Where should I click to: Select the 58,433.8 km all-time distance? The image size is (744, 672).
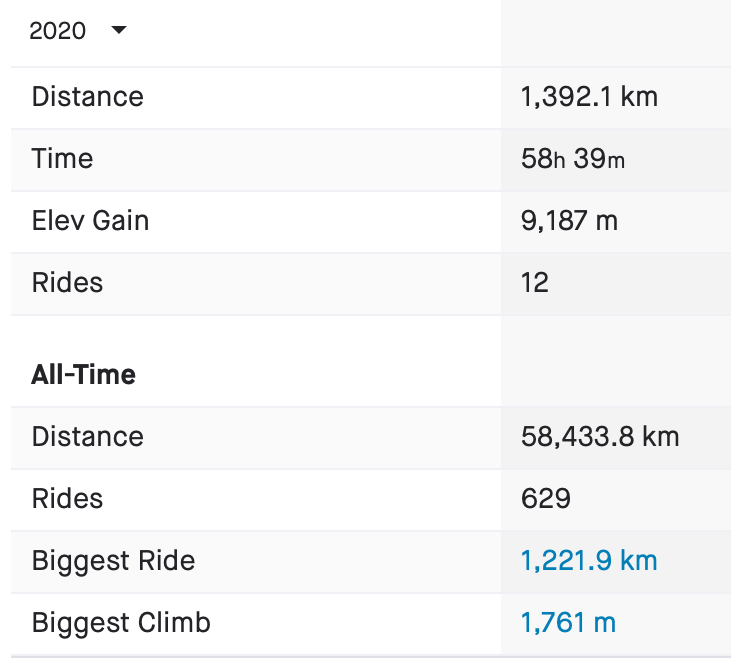click(600, 437)
